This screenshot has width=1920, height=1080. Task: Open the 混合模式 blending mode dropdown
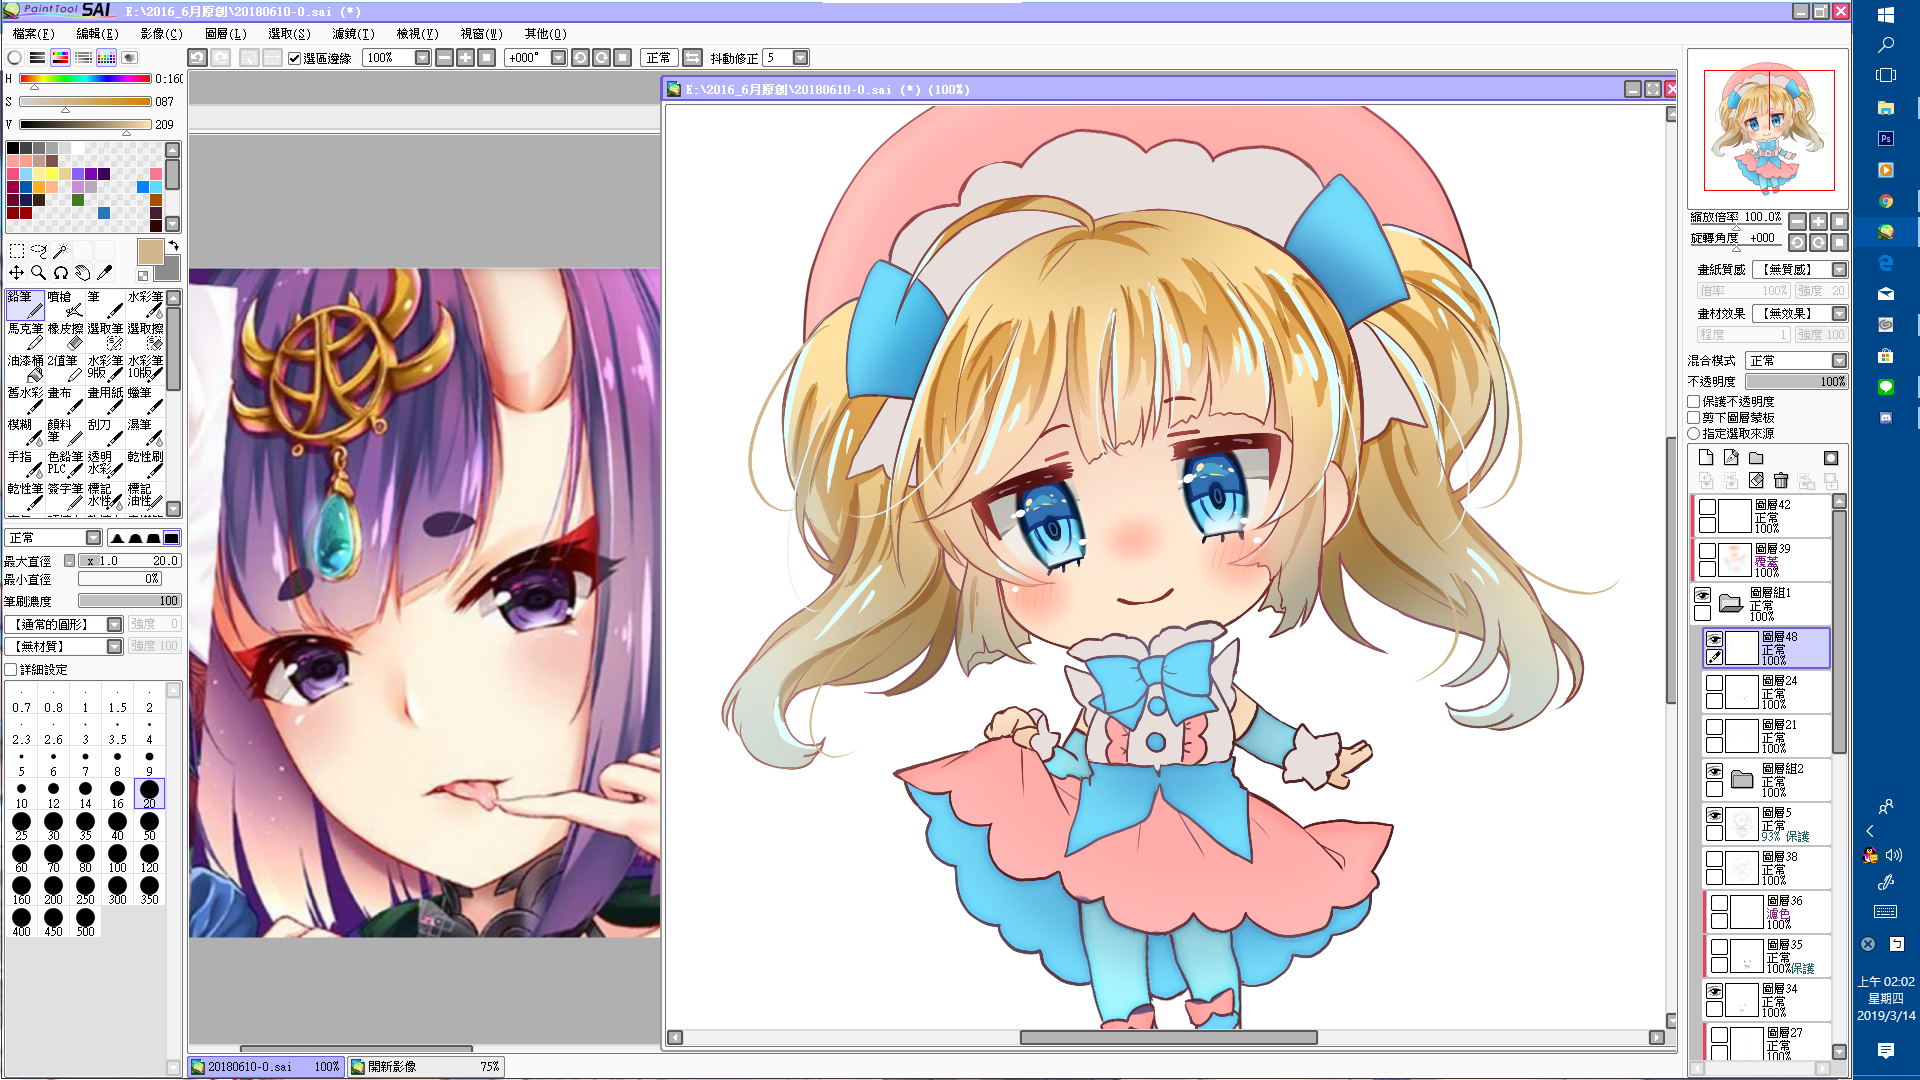coord(1839,361)
